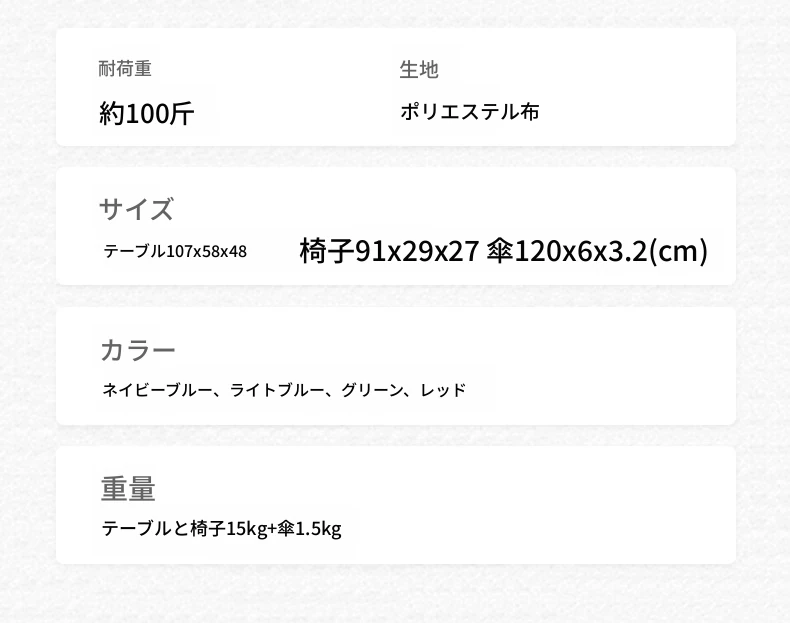Click the 生地 fabric heading
This screenshot has width=790, height=623.
click(x=419, y=70)
